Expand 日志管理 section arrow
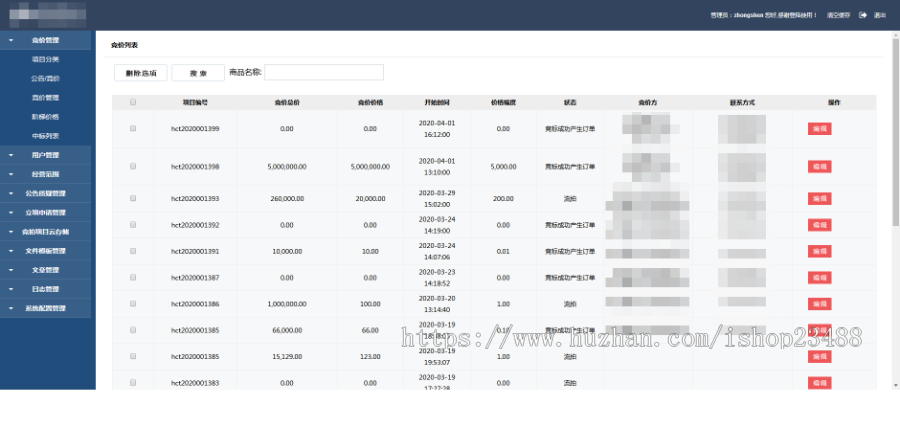Screen dimensions: 900x427 [11, 289]
